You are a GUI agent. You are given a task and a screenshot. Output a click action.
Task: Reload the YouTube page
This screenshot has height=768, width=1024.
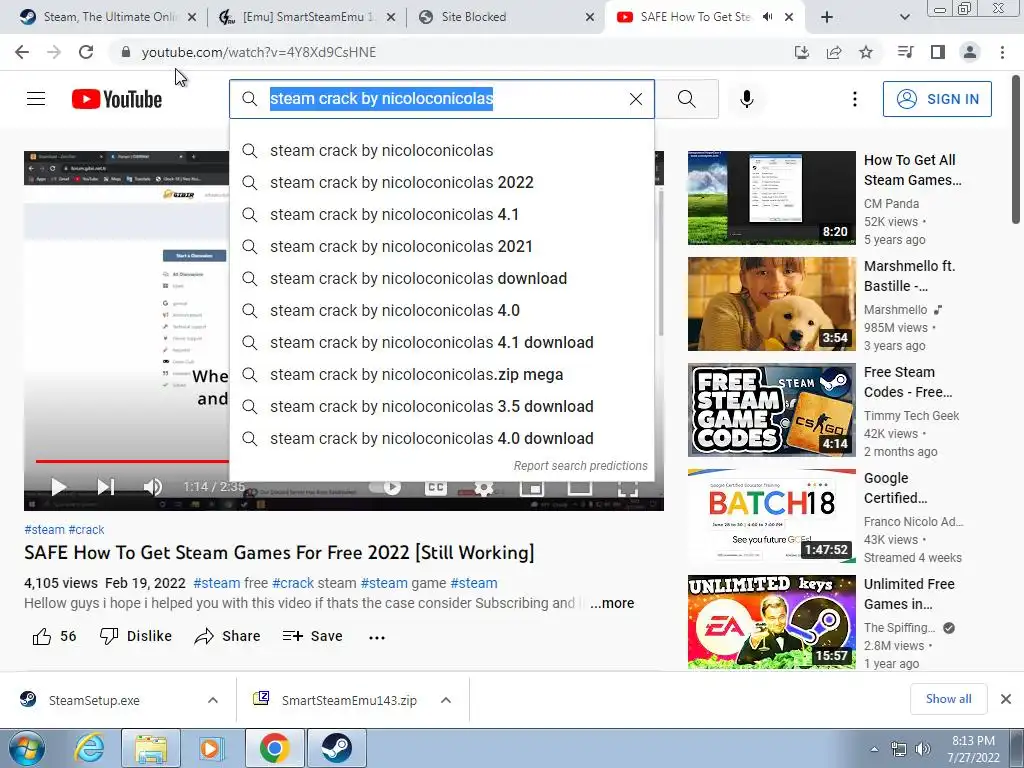pyautogui.click(x=86, y=52)
